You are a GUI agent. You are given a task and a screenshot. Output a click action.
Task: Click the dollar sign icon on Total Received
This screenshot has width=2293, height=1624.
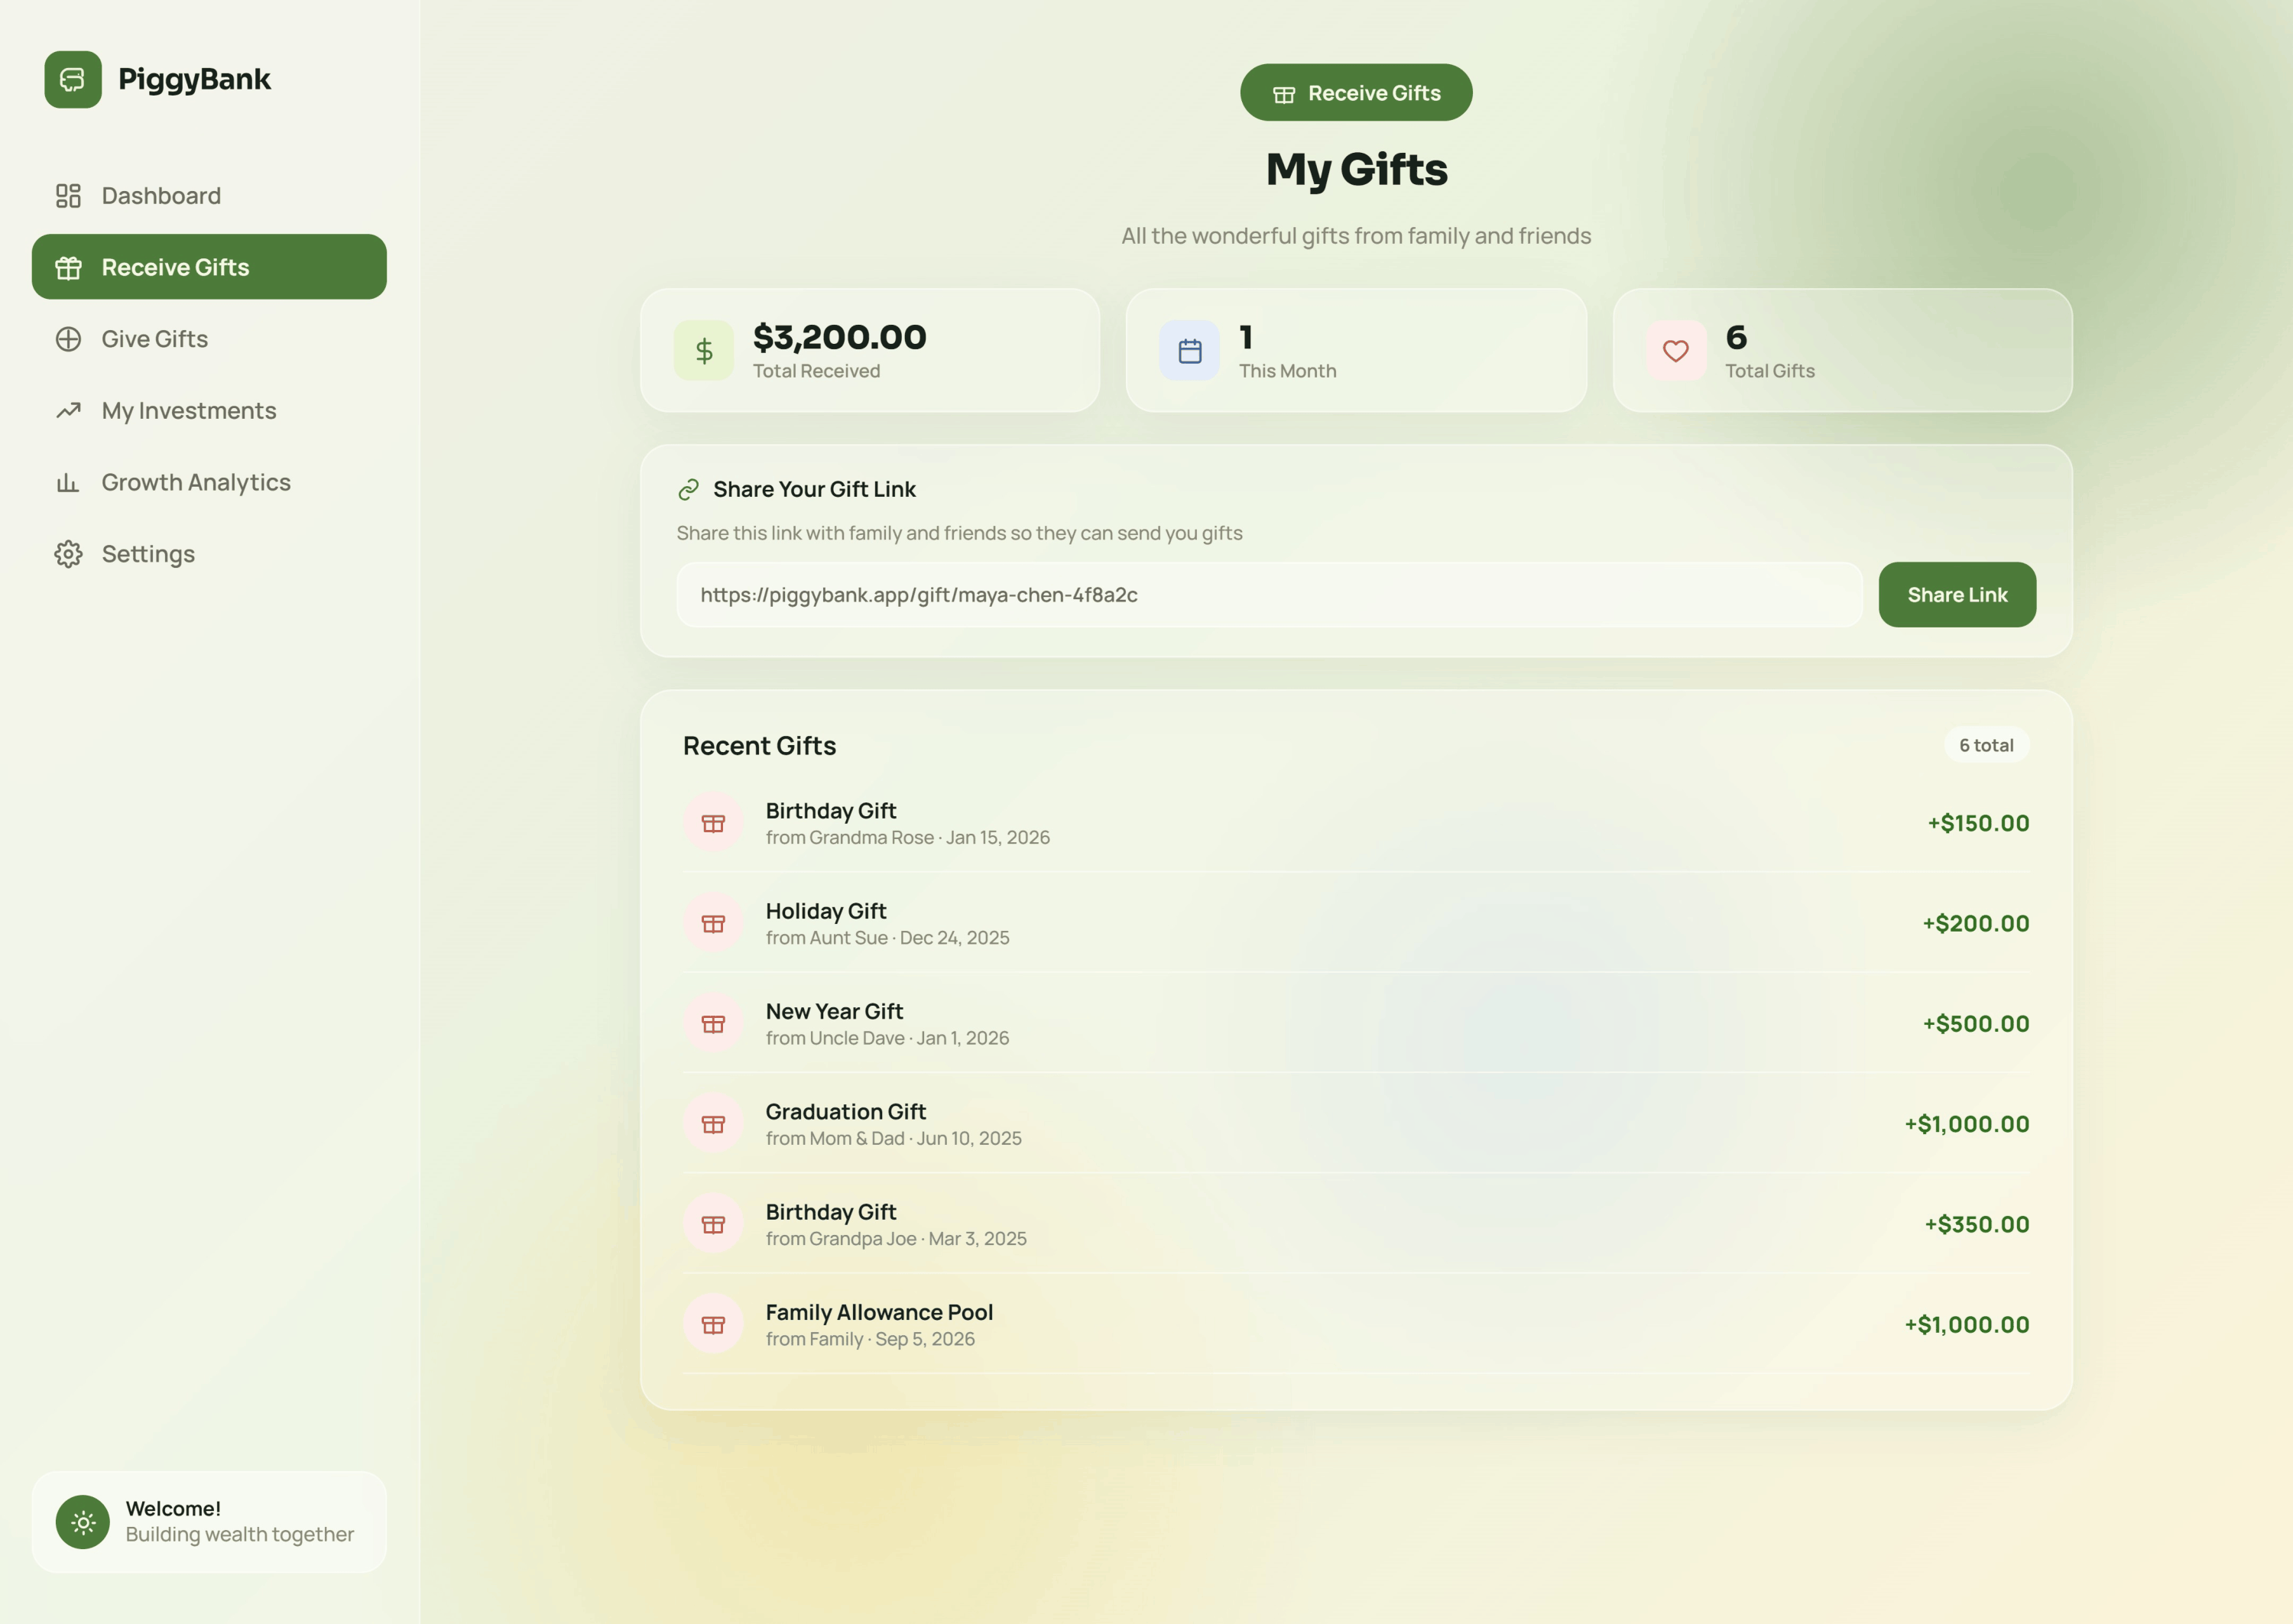point(704,350)
